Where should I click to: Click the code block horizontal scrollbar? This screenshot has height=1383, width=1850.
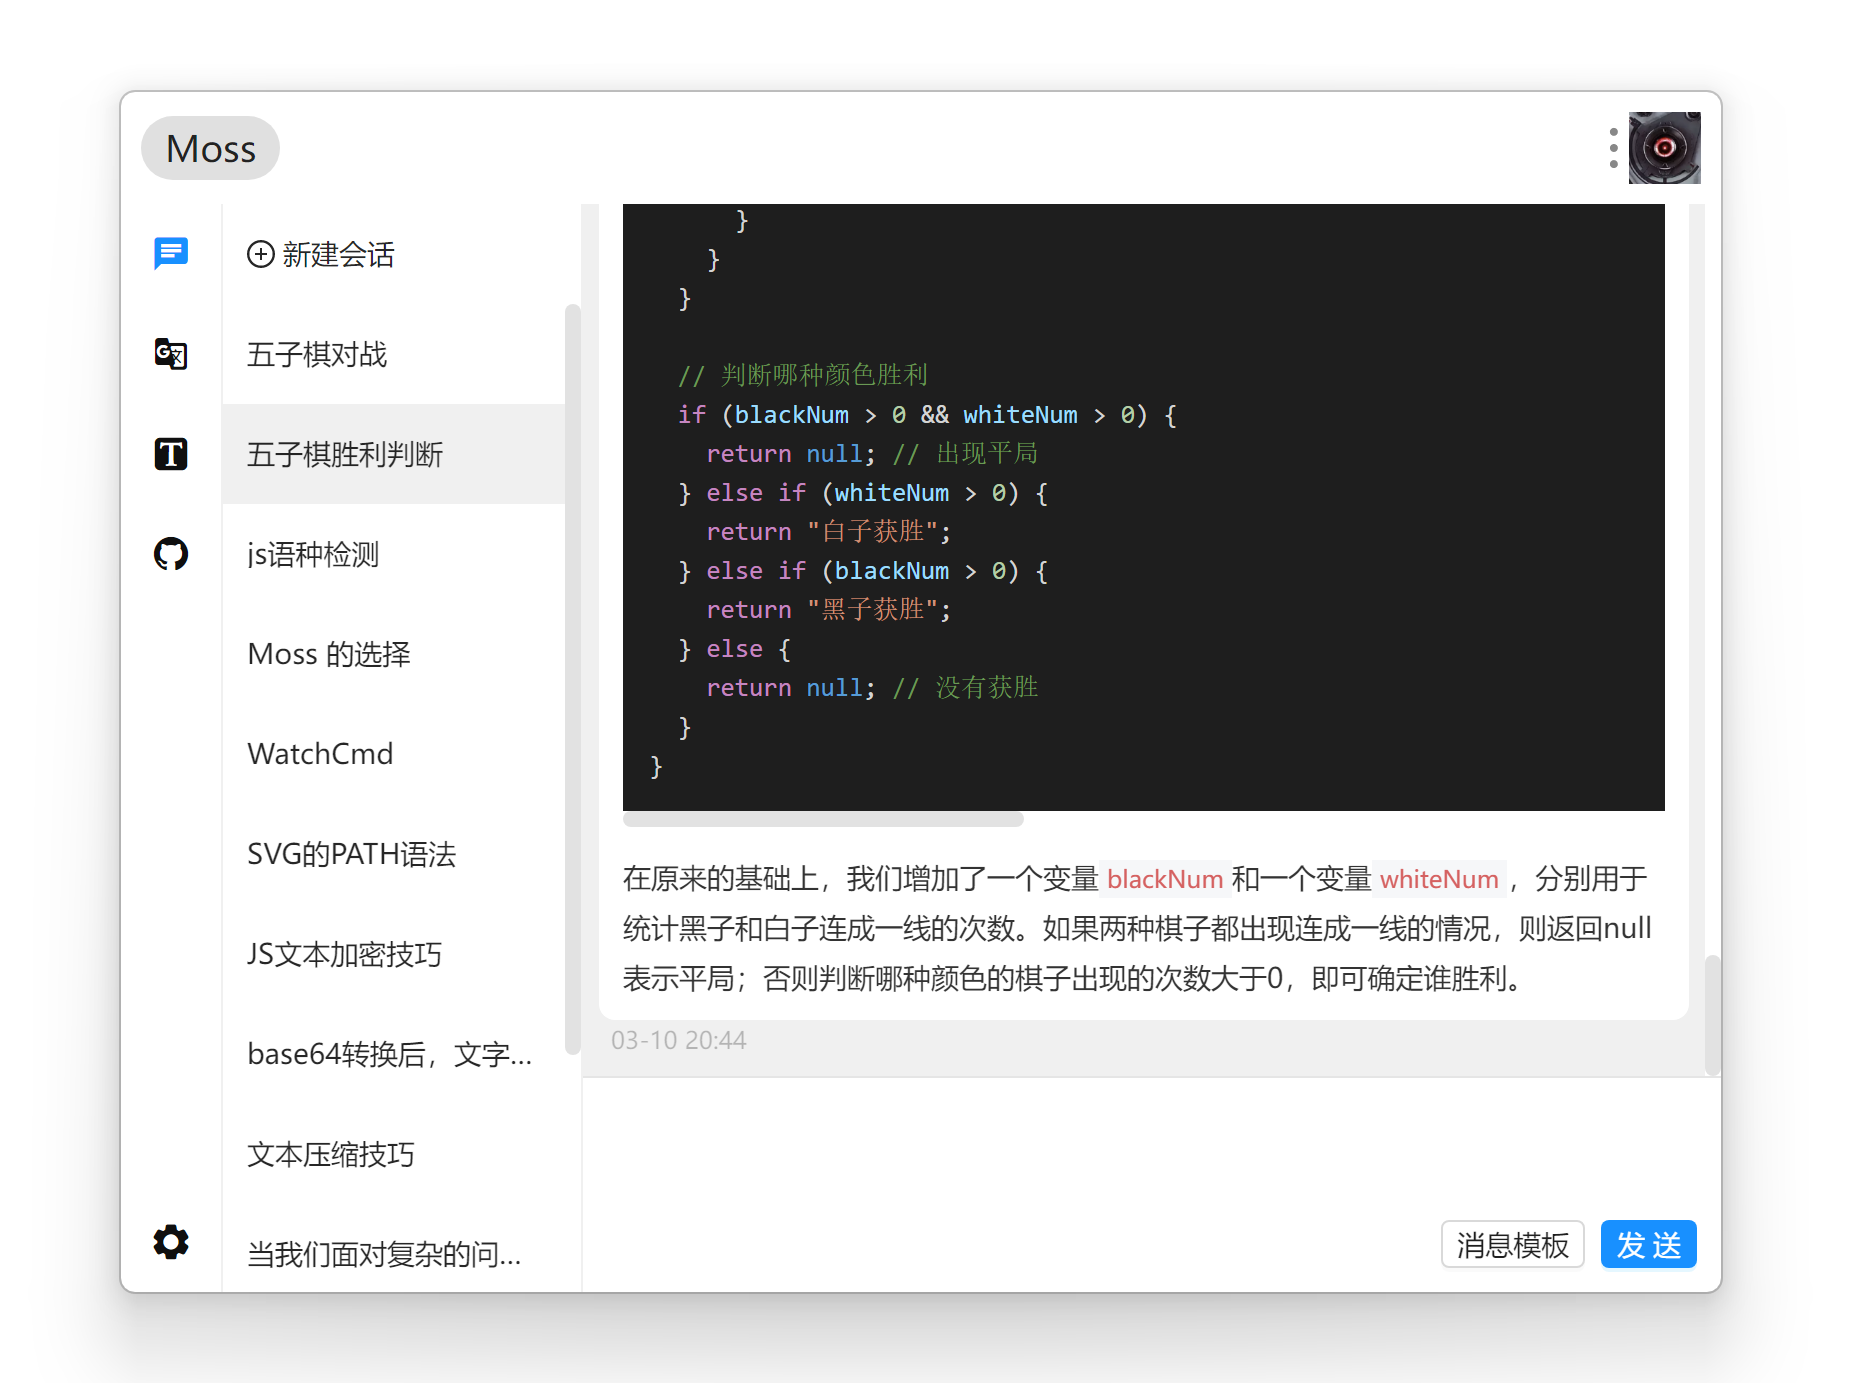tap(823, 819)
